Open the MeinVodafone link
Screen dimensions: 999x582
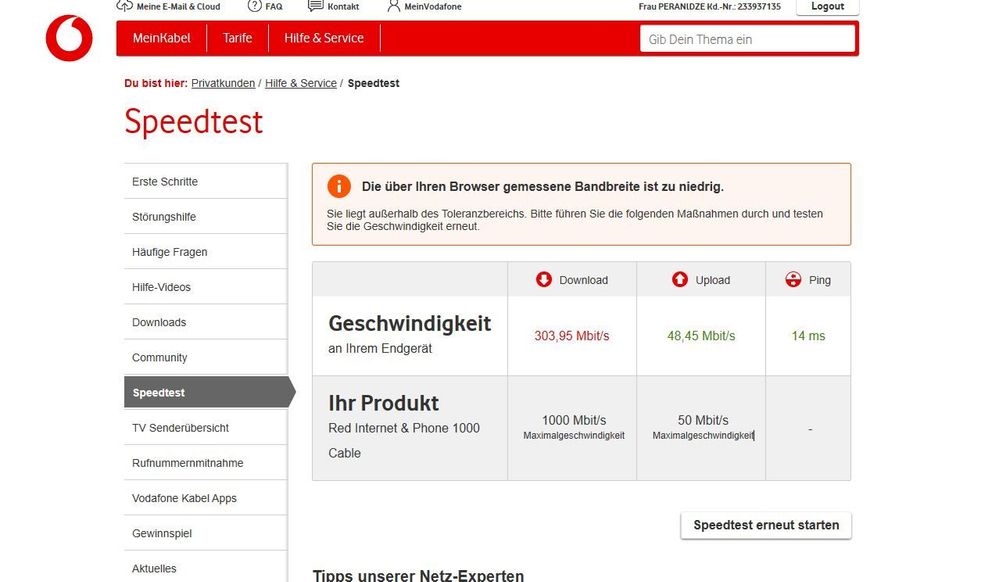pyautogui.click(x=433, y=6)
